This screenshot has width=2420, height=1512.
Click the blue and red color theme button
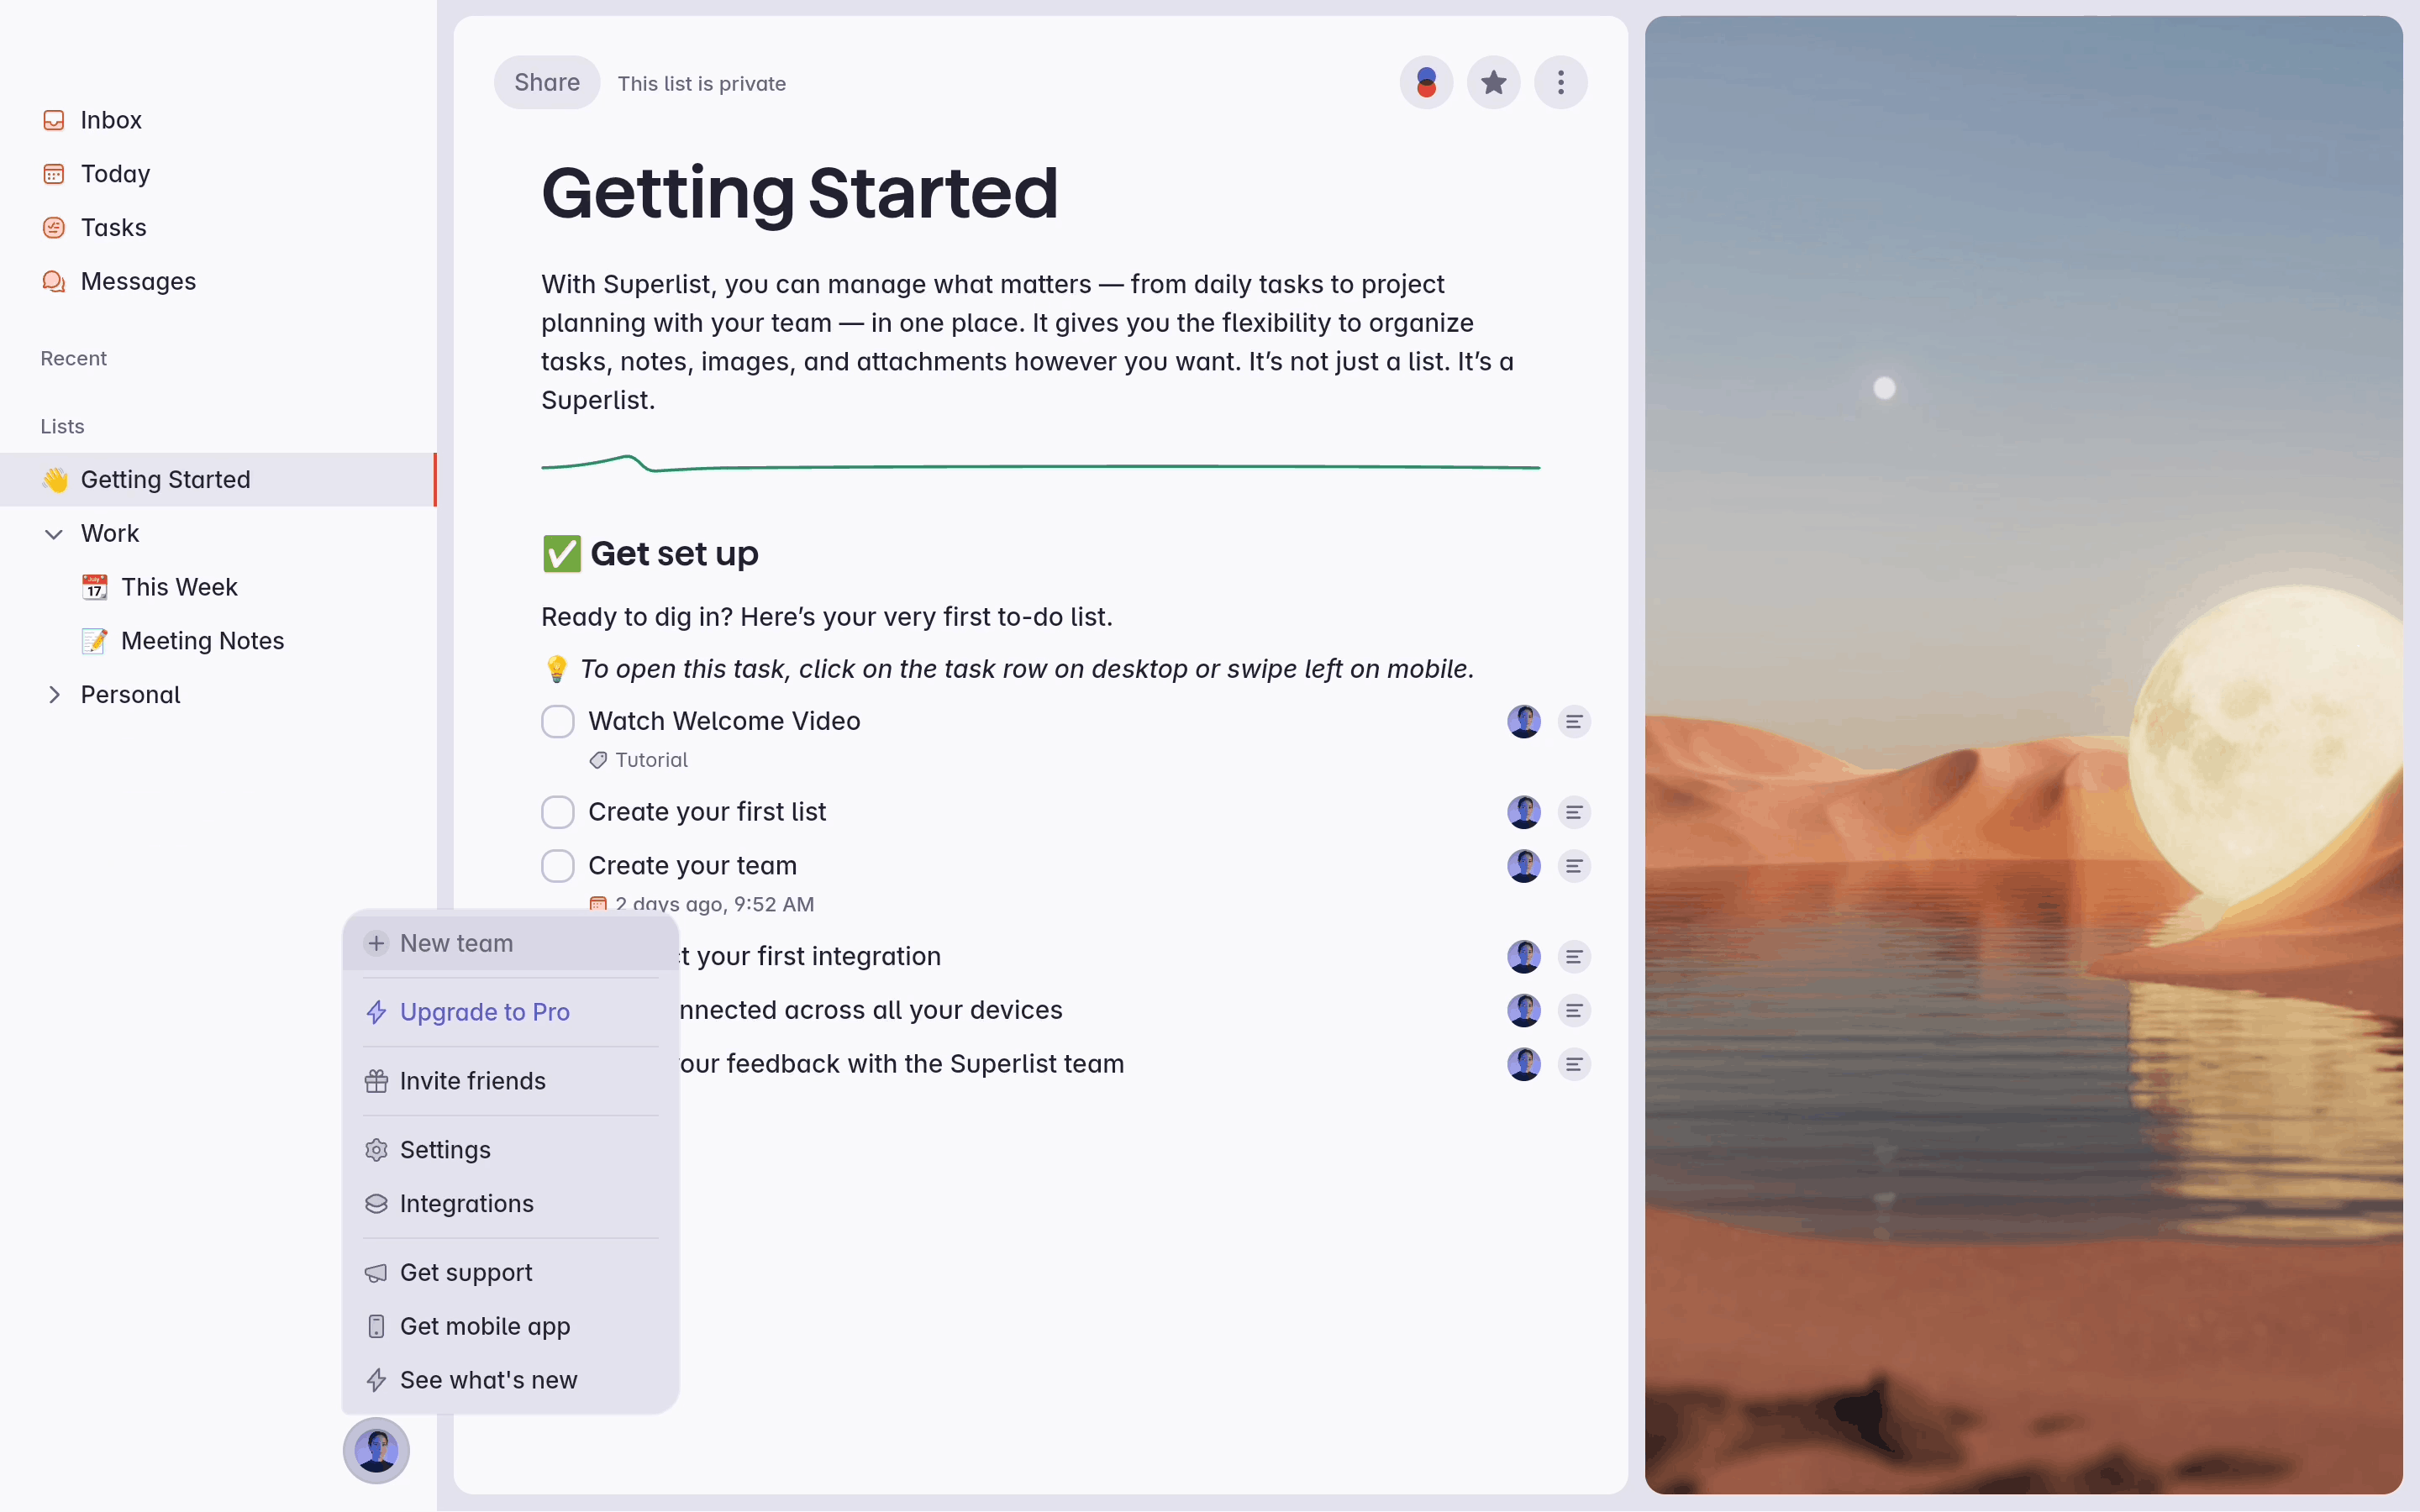(x=1426, y=83)
